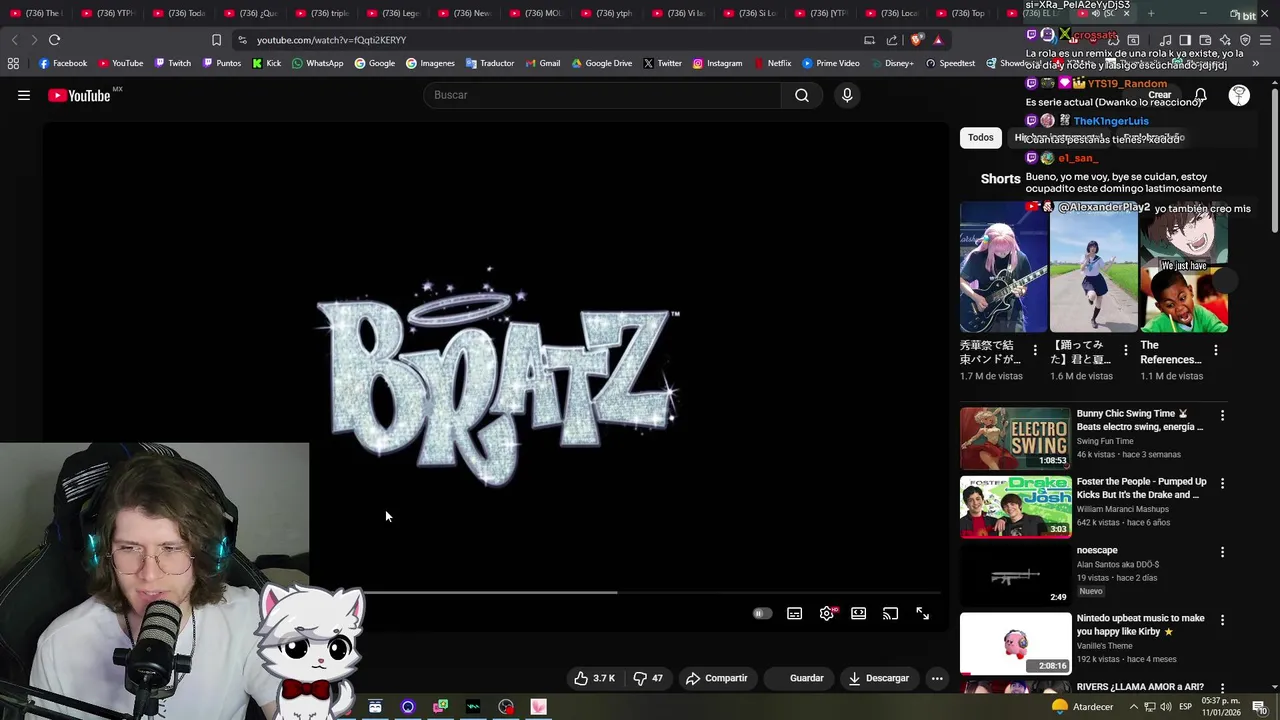Open options for Foster the People video

tap(1222, 483)
